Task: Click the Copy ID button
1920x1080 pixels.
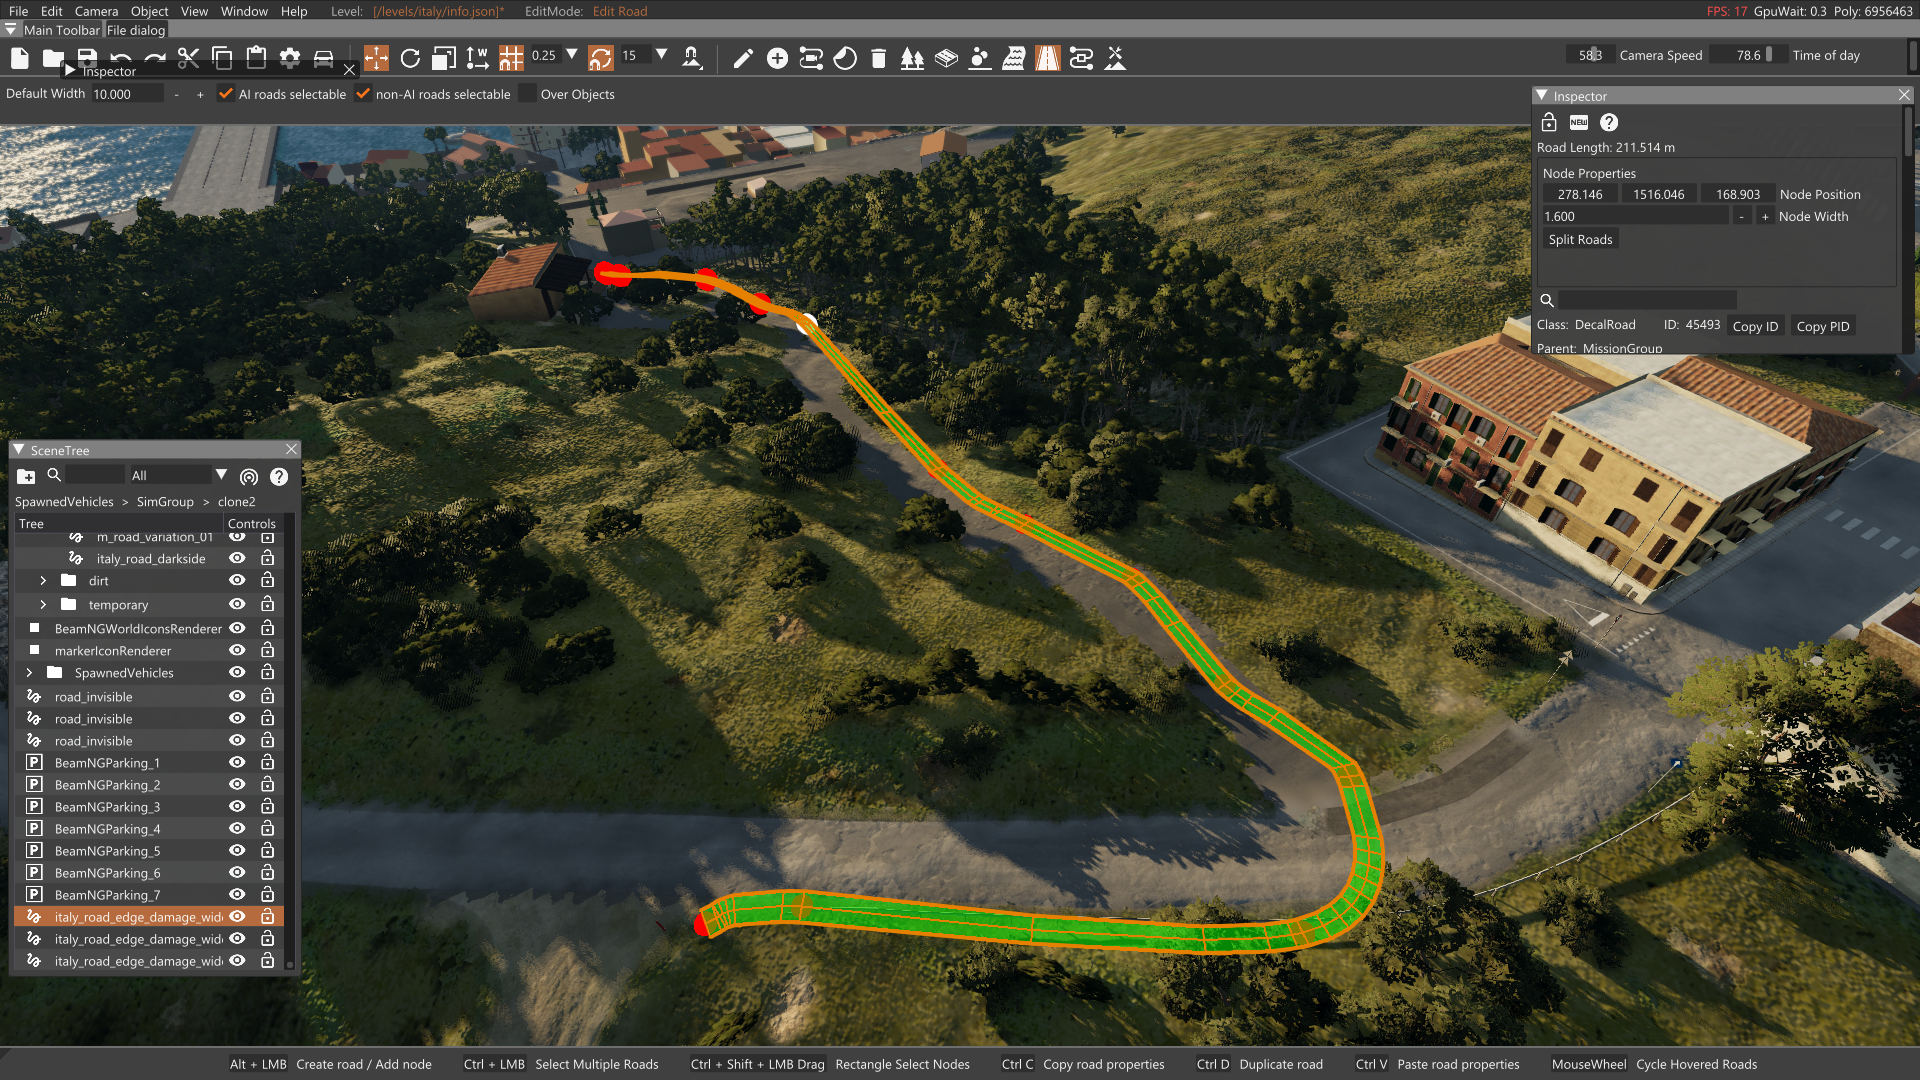Action: 1755,326
